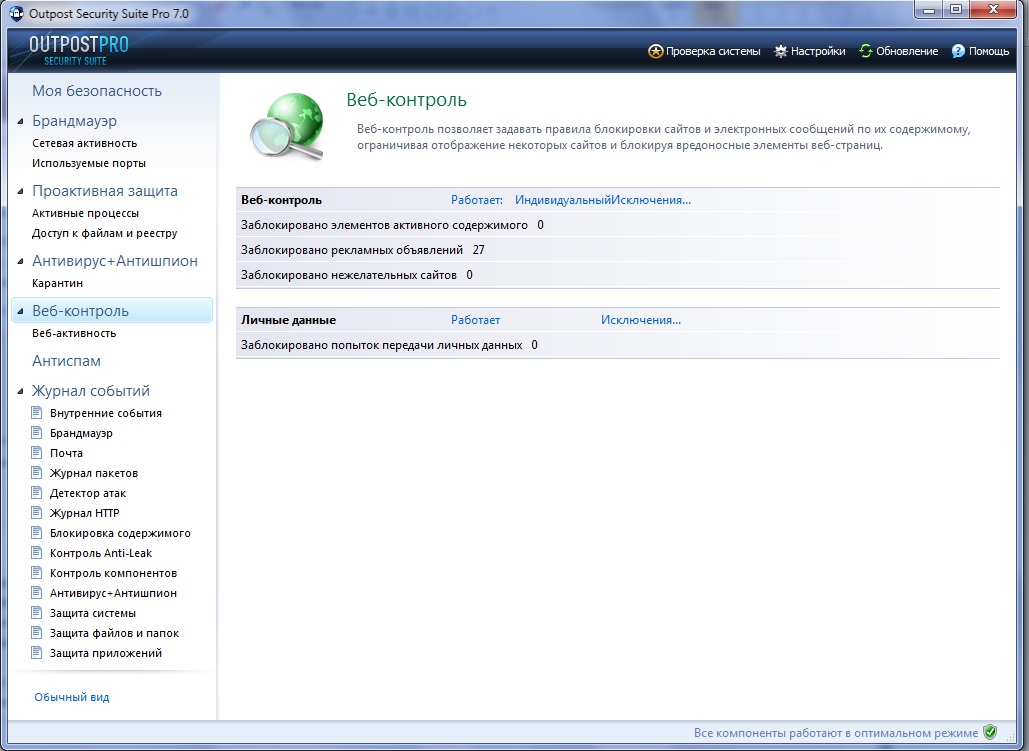Collapse the Брандмауэр section arrow
This screenshot has width=1029, height=751.
click(20, 121)
